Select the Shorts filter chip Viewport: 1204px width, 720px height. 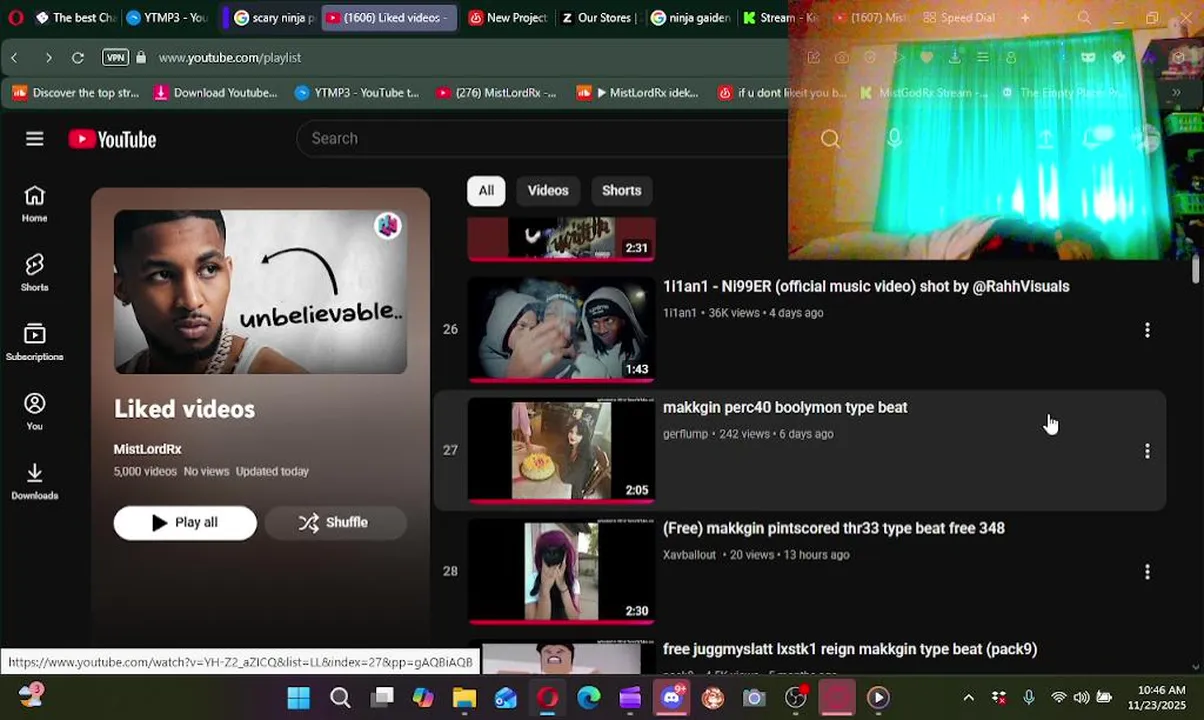click(621, 191)
